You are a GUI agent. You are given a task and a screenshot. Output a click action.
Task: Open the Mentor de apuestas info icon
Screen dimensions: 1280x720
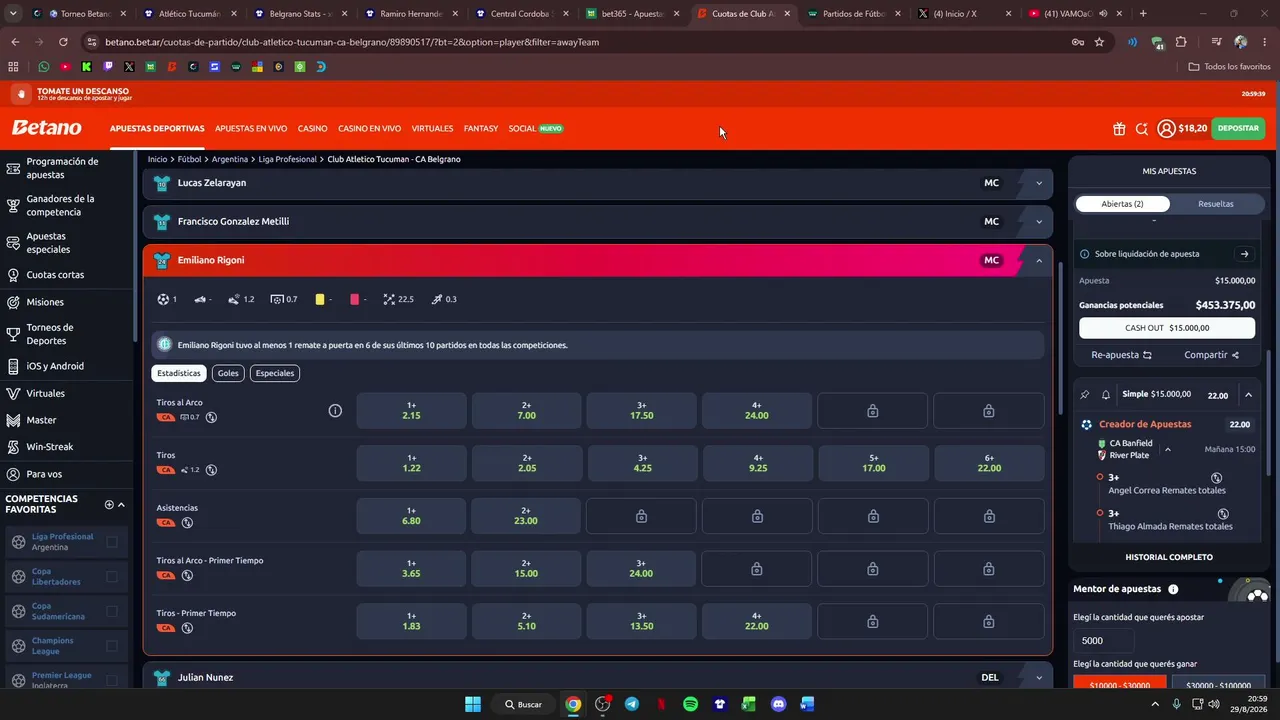(x=1173, y=589)
